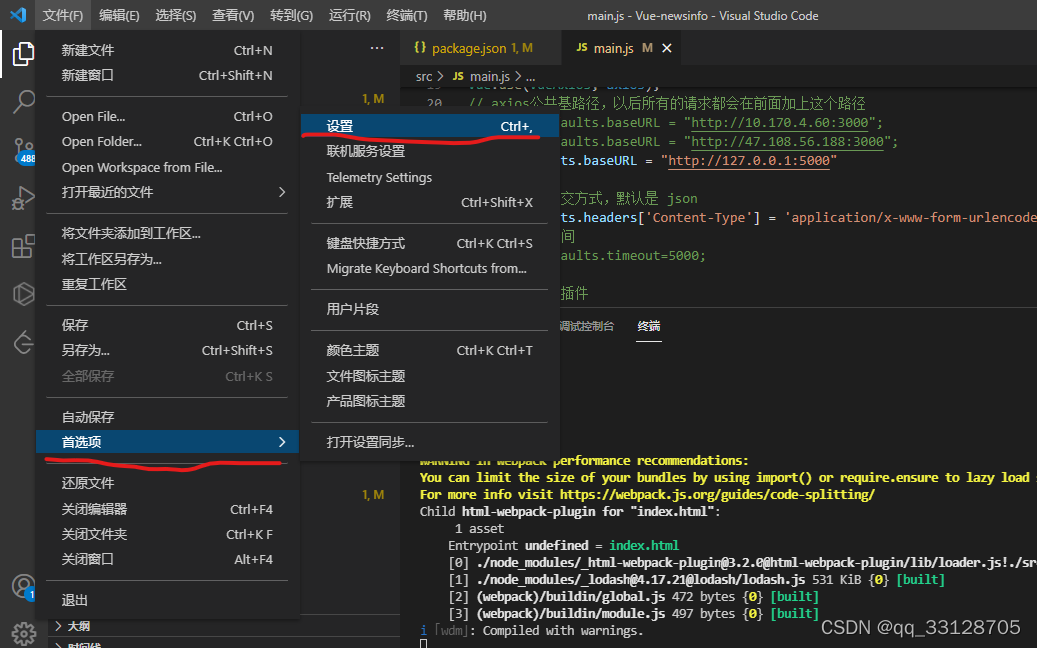Open the Run and Debug view

click(23, 198)
